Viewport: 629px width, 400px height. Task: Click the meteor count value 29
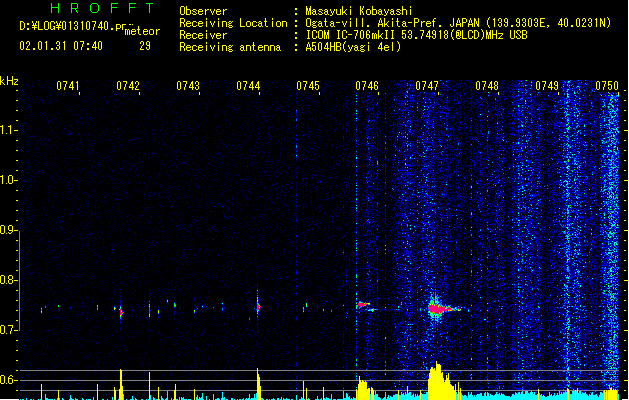(145, 46)
